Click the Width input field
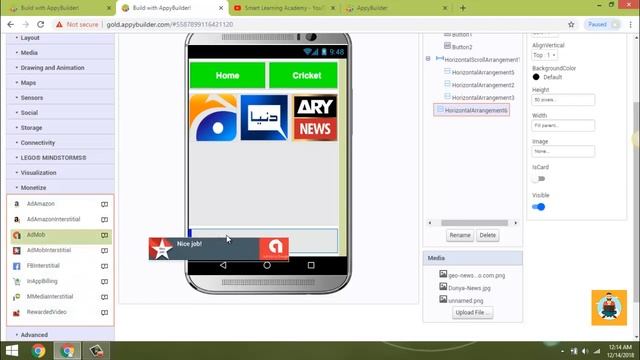640x360 pixels. 563,126
